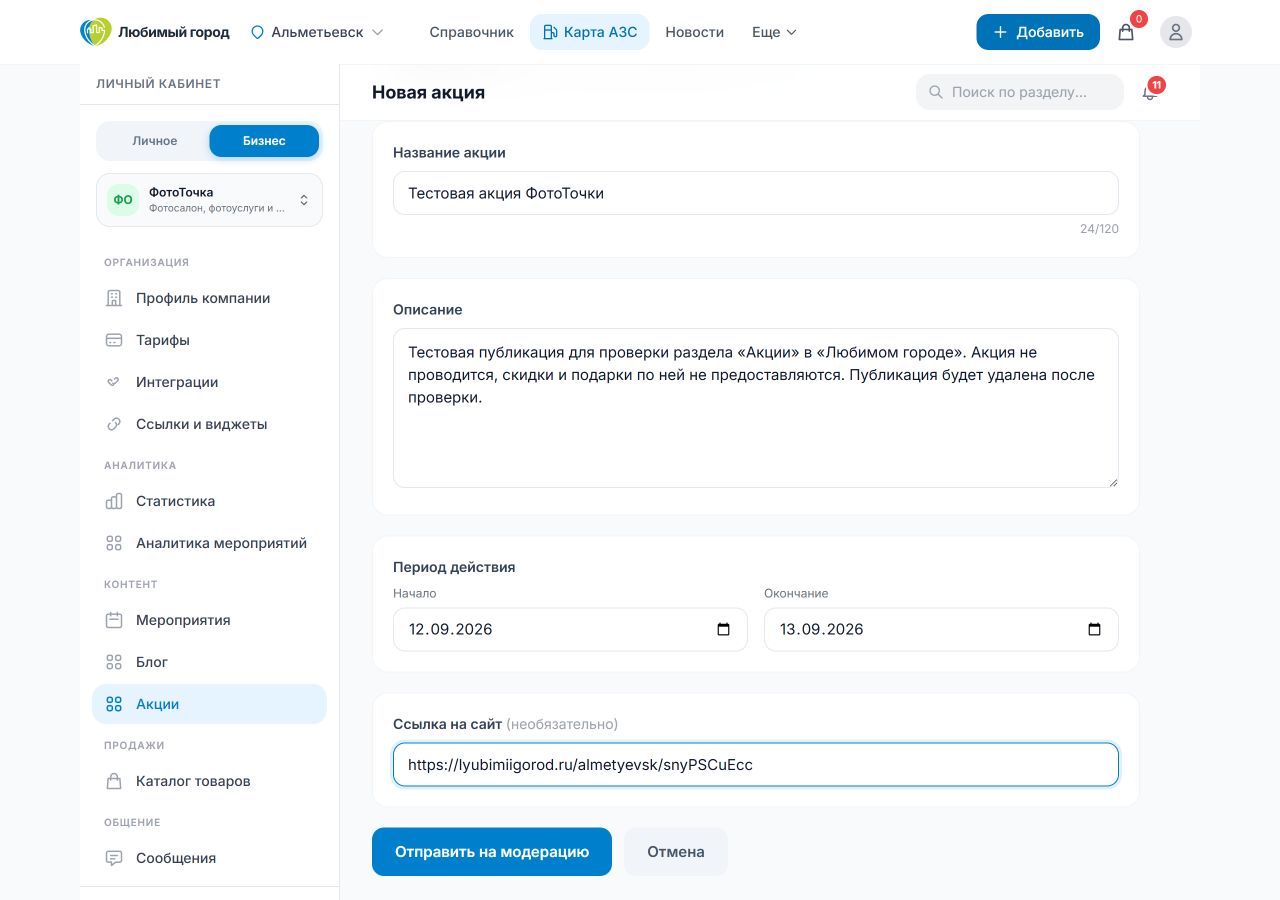Click the Название акции input field

(756, 193)
